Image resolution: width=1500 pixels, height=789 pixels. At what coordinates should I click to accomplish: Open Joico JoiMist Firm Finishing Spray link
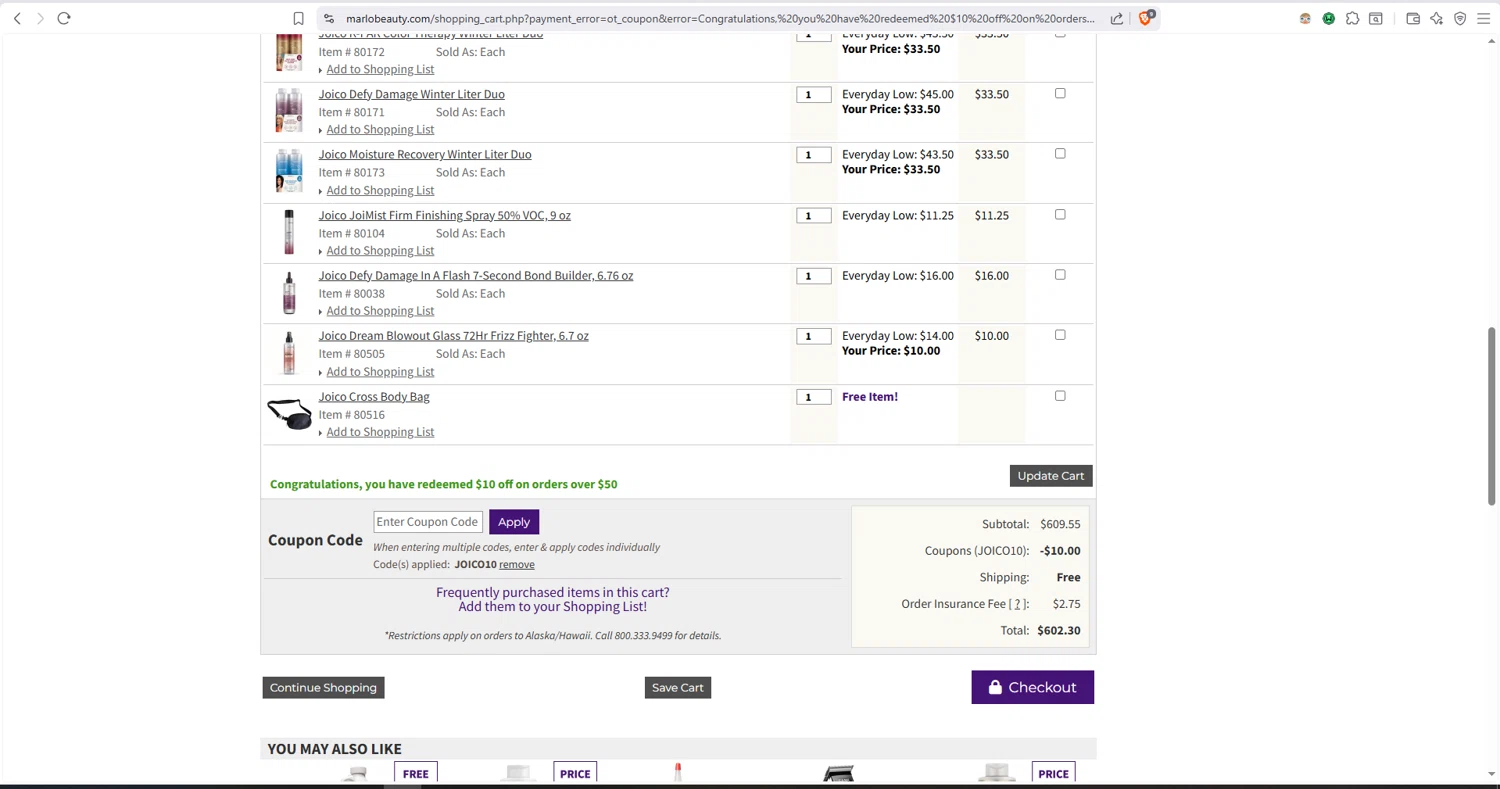click(x=444, y=215)
